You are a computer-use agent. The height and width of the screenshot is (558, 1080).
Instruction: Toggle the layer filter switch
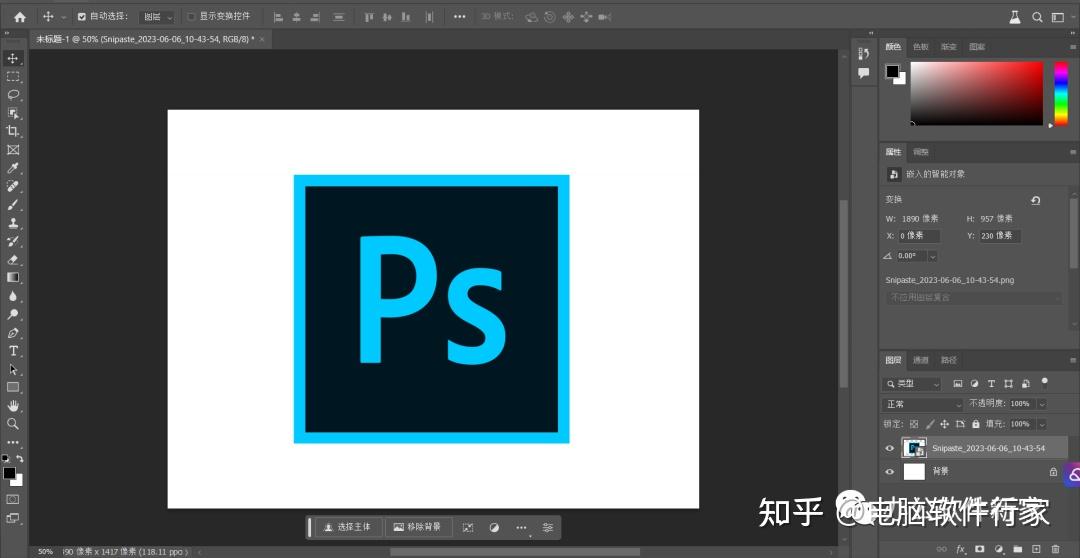point(1044,382)
